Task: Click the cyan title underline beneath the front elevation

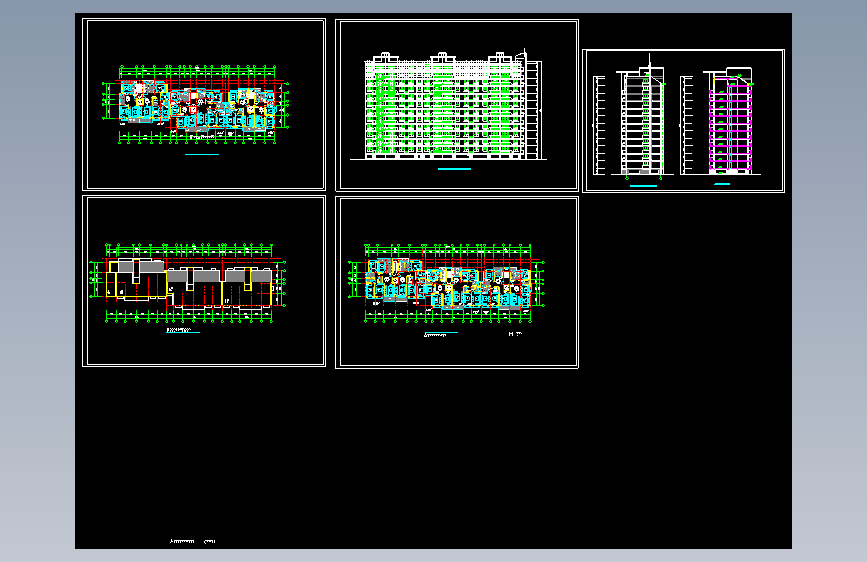Action: point(455,169)
